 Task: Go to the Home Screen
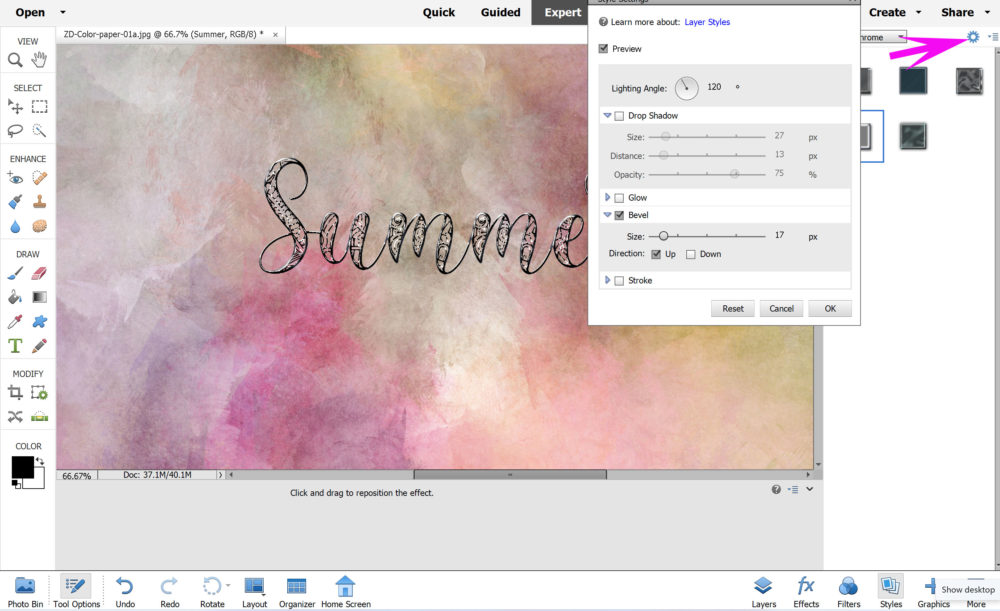point(346,591)
